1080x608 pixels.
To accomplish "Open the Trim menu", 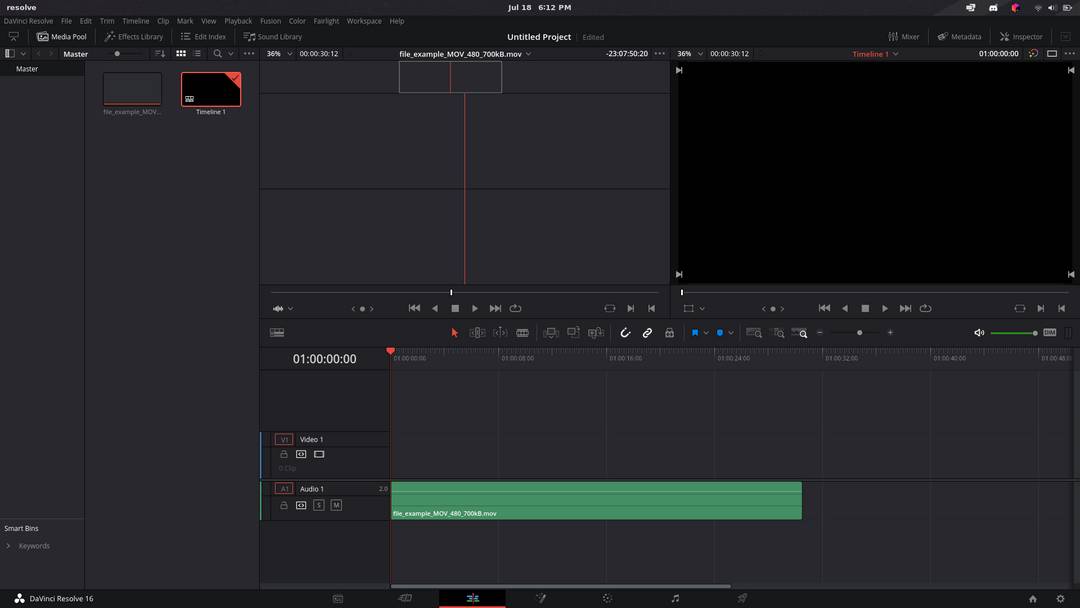I will point(107,21).
